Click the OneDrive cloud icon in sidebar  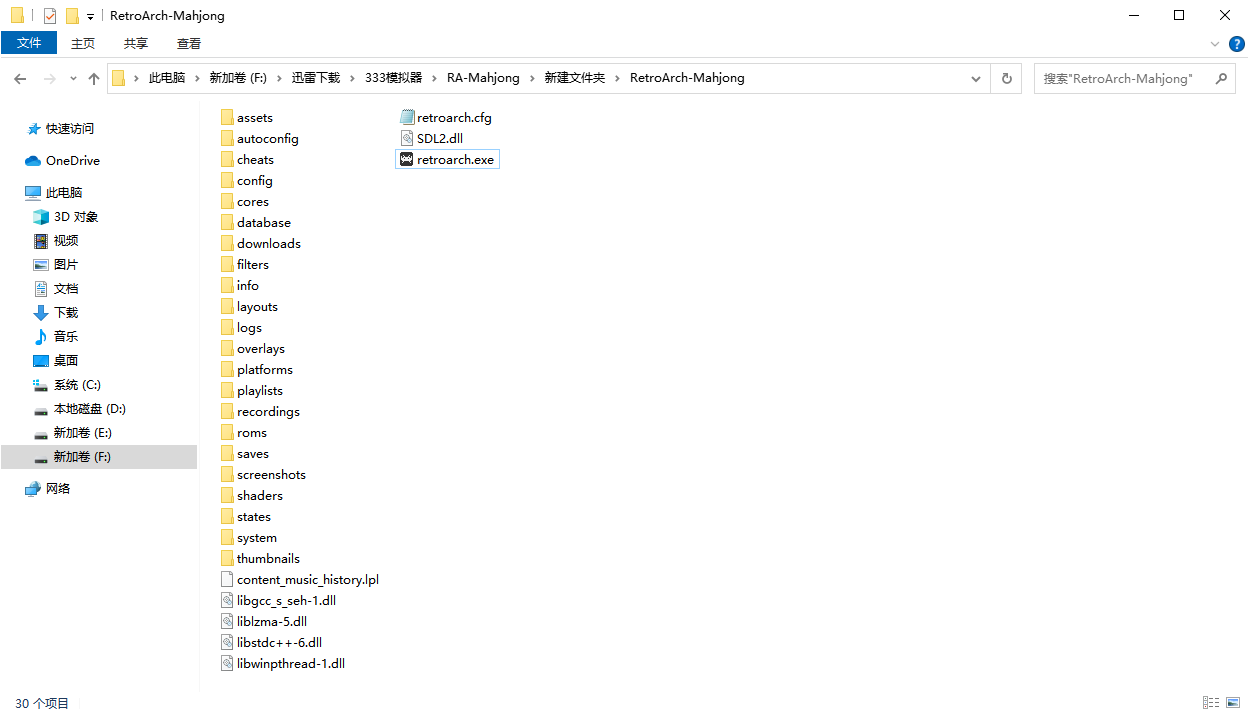click(33, 160)
